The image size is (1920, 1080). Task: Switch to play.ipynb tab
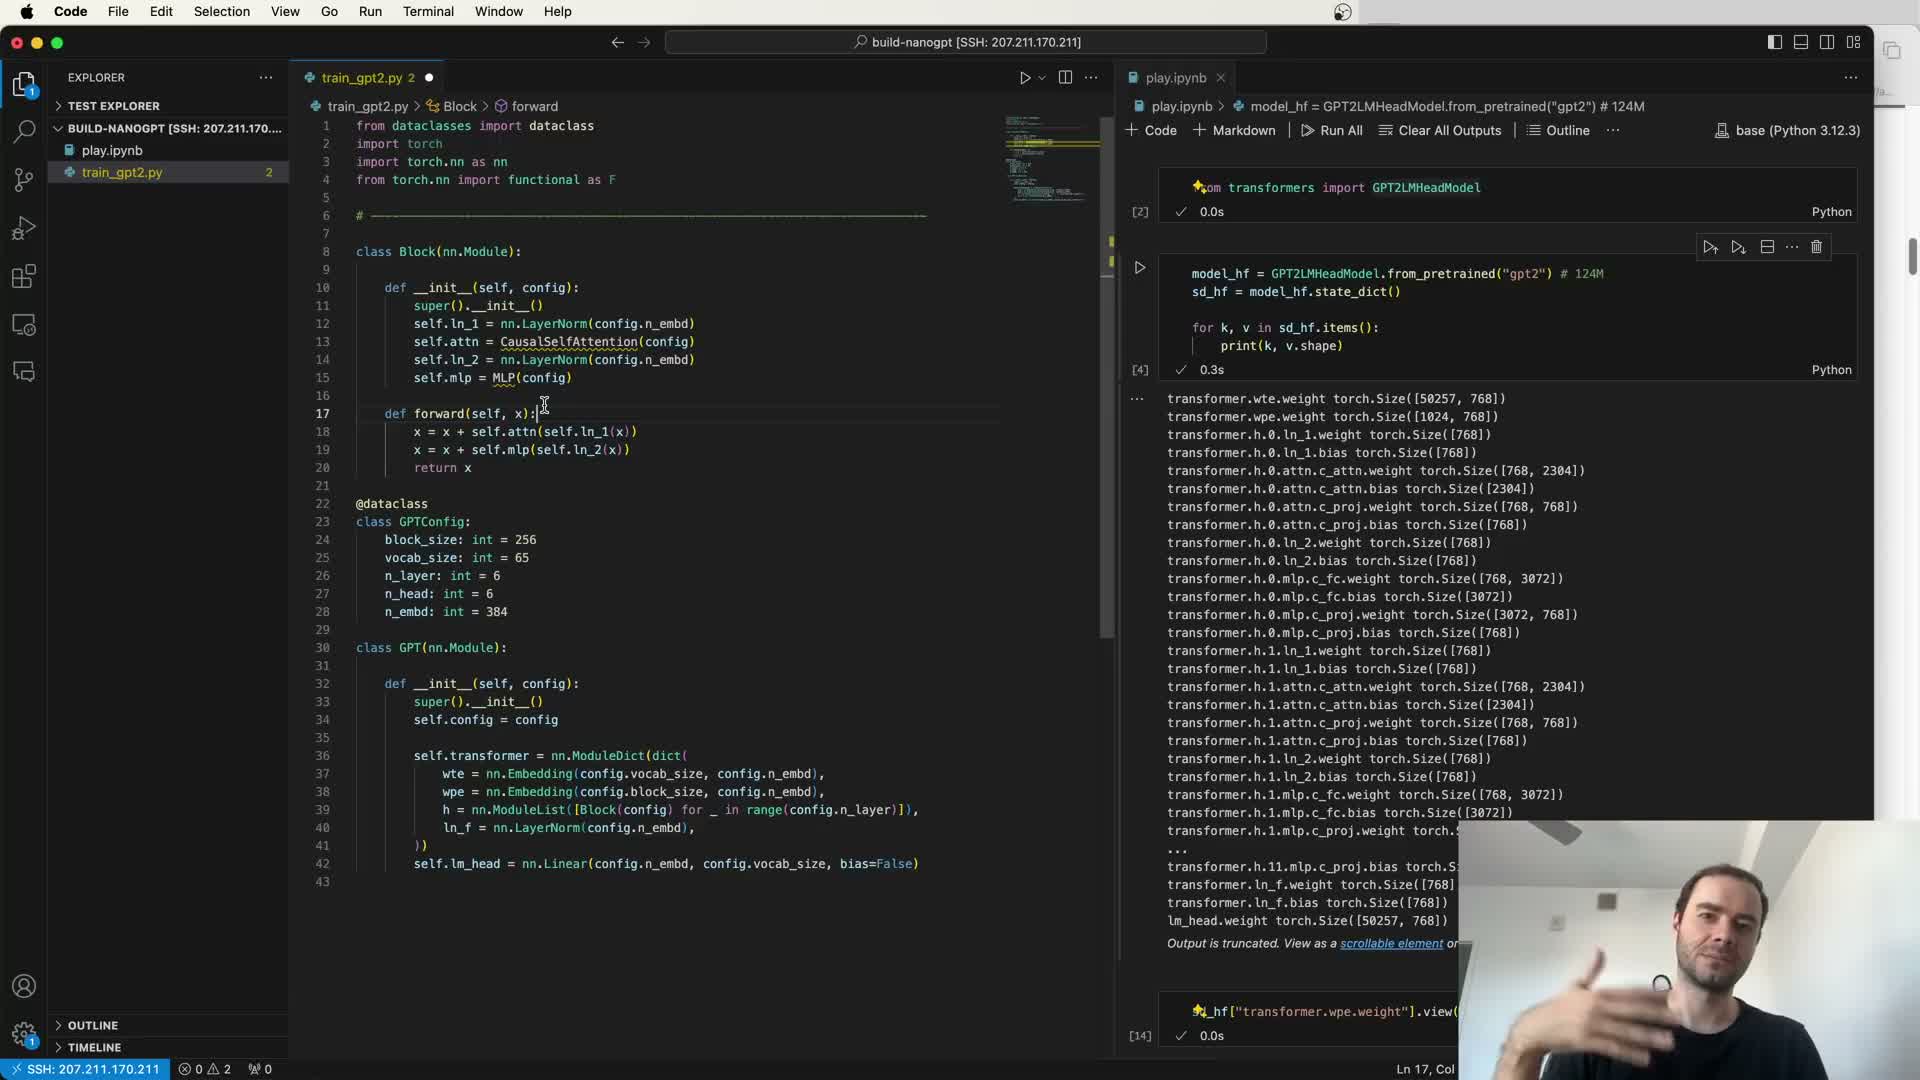click(x=1175, y=77)
